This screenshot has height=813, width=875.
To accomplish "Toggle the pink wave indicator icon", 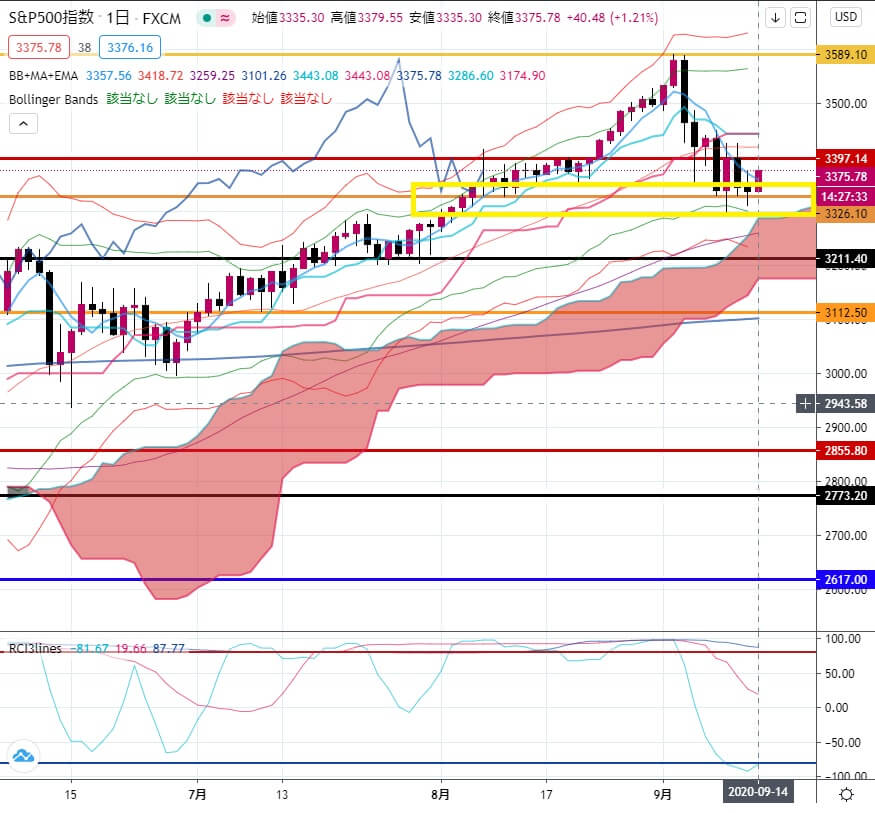I will coord(225,18).
